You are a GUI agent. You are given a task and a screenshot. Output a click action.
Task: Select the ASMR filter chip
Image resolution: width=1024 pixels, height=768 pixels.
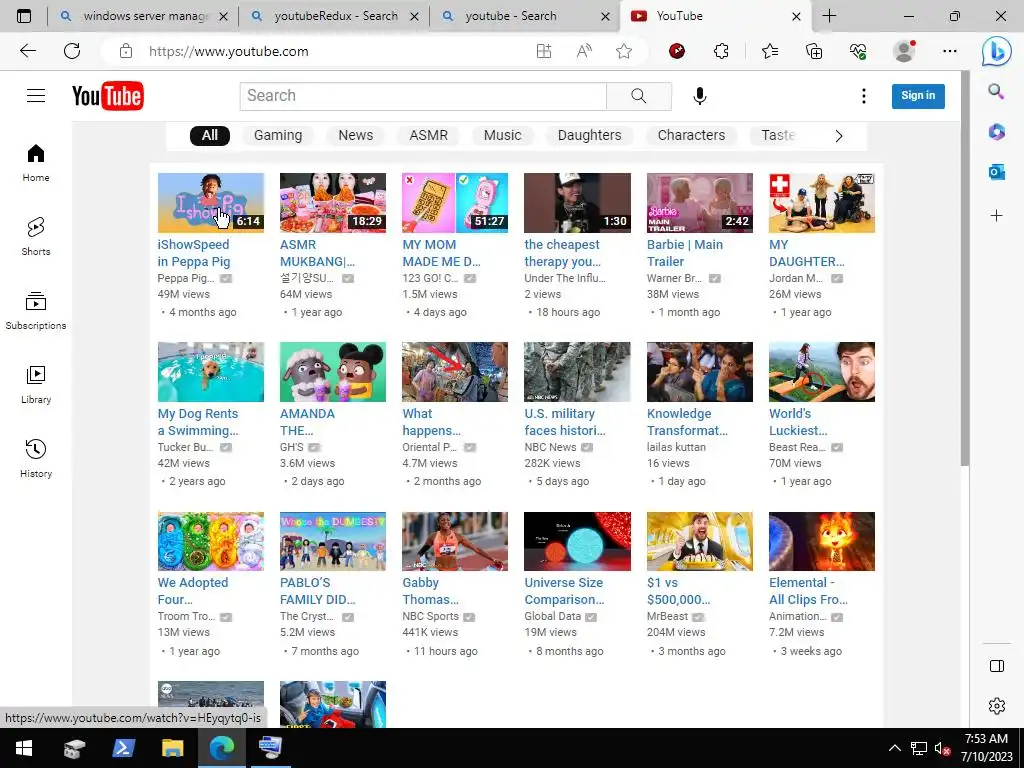(x=428, y=135)
